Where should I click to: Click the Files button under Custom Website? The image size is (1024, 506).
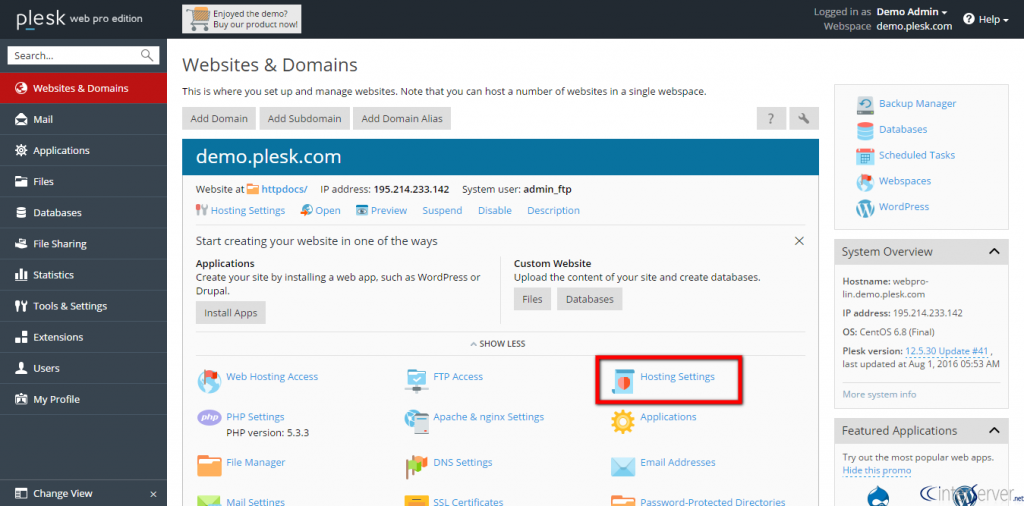point(532,299)
